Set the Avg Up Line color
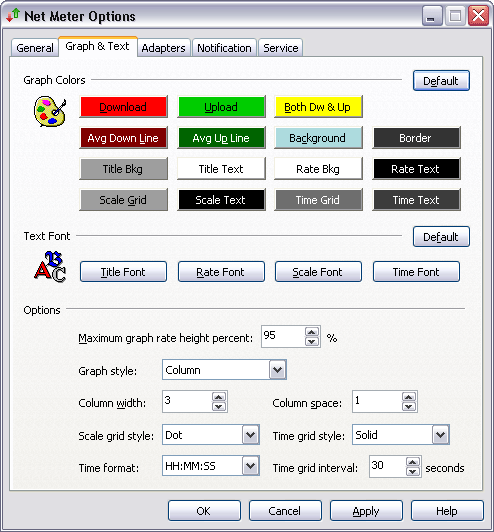 pyautogui.click(x=221, y=138)
